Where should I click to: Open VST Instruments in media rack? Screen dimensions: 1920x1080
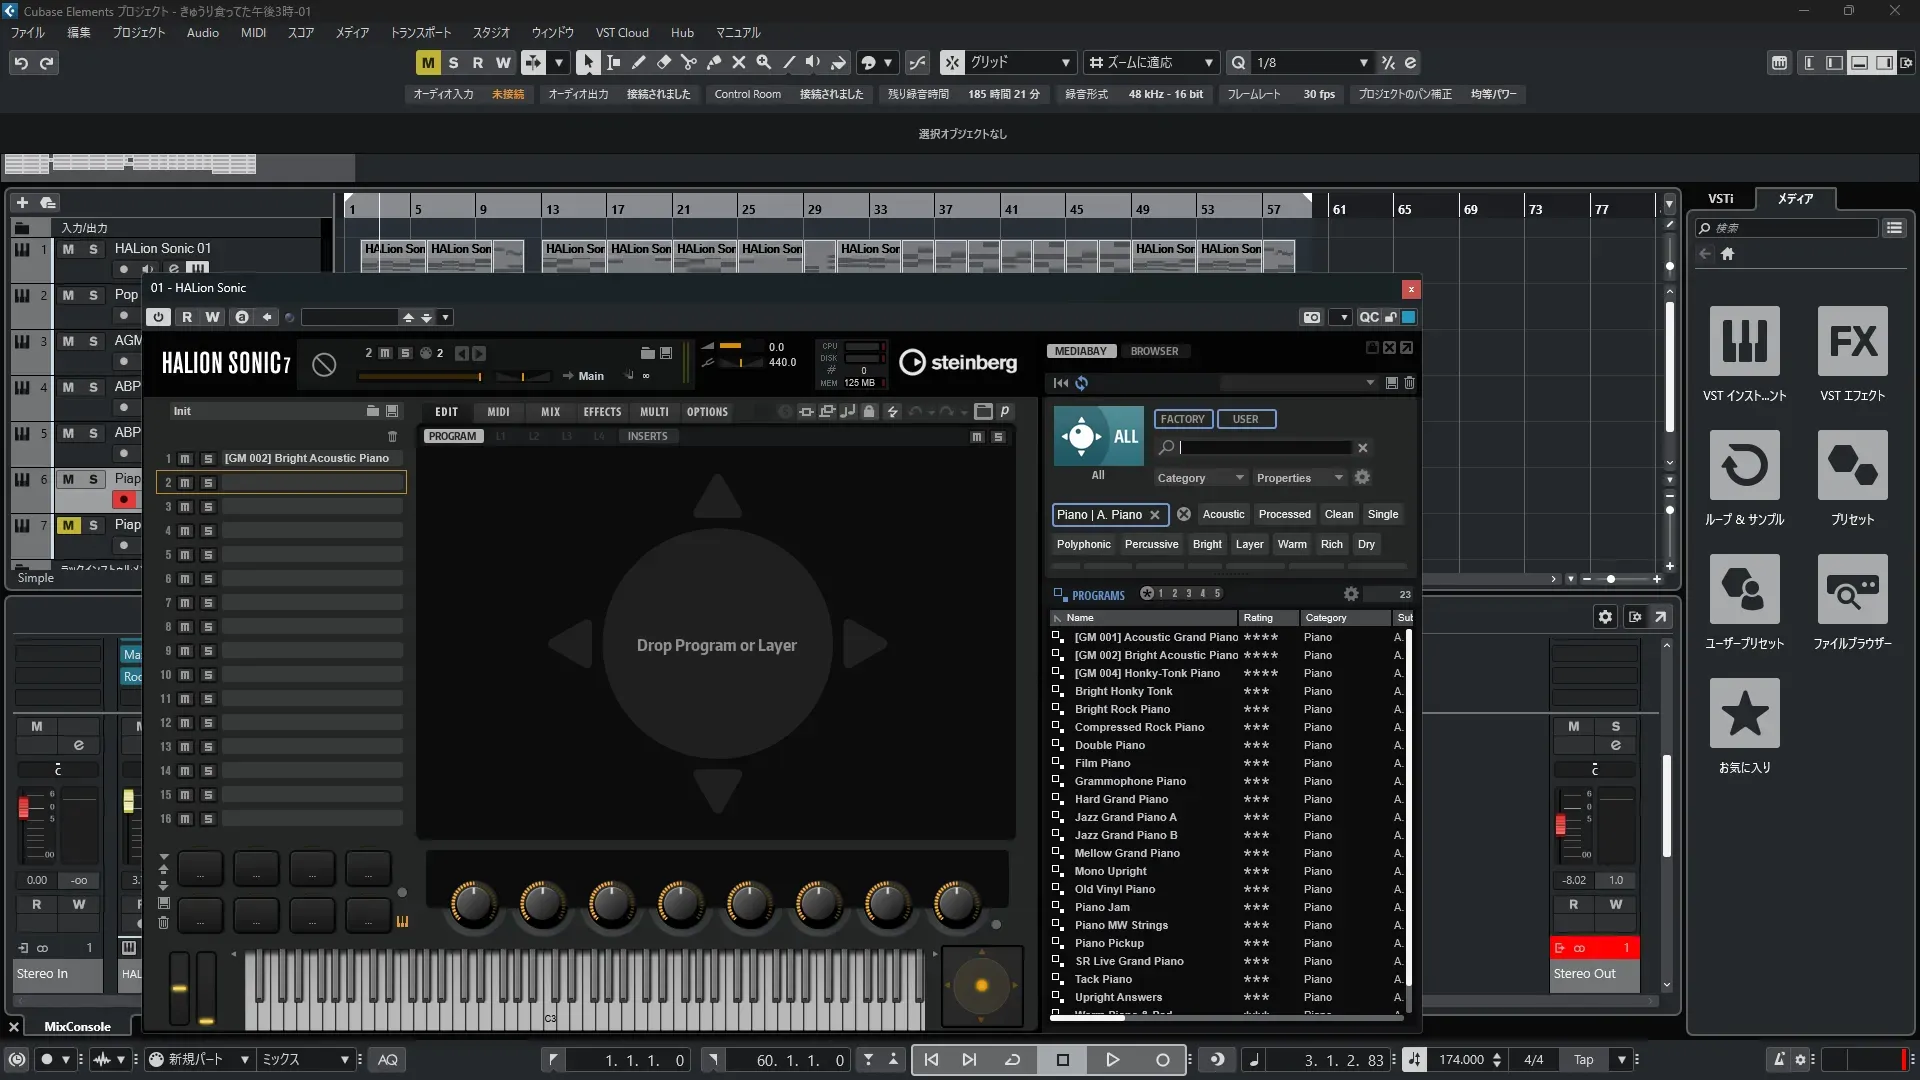point(1744,341)
